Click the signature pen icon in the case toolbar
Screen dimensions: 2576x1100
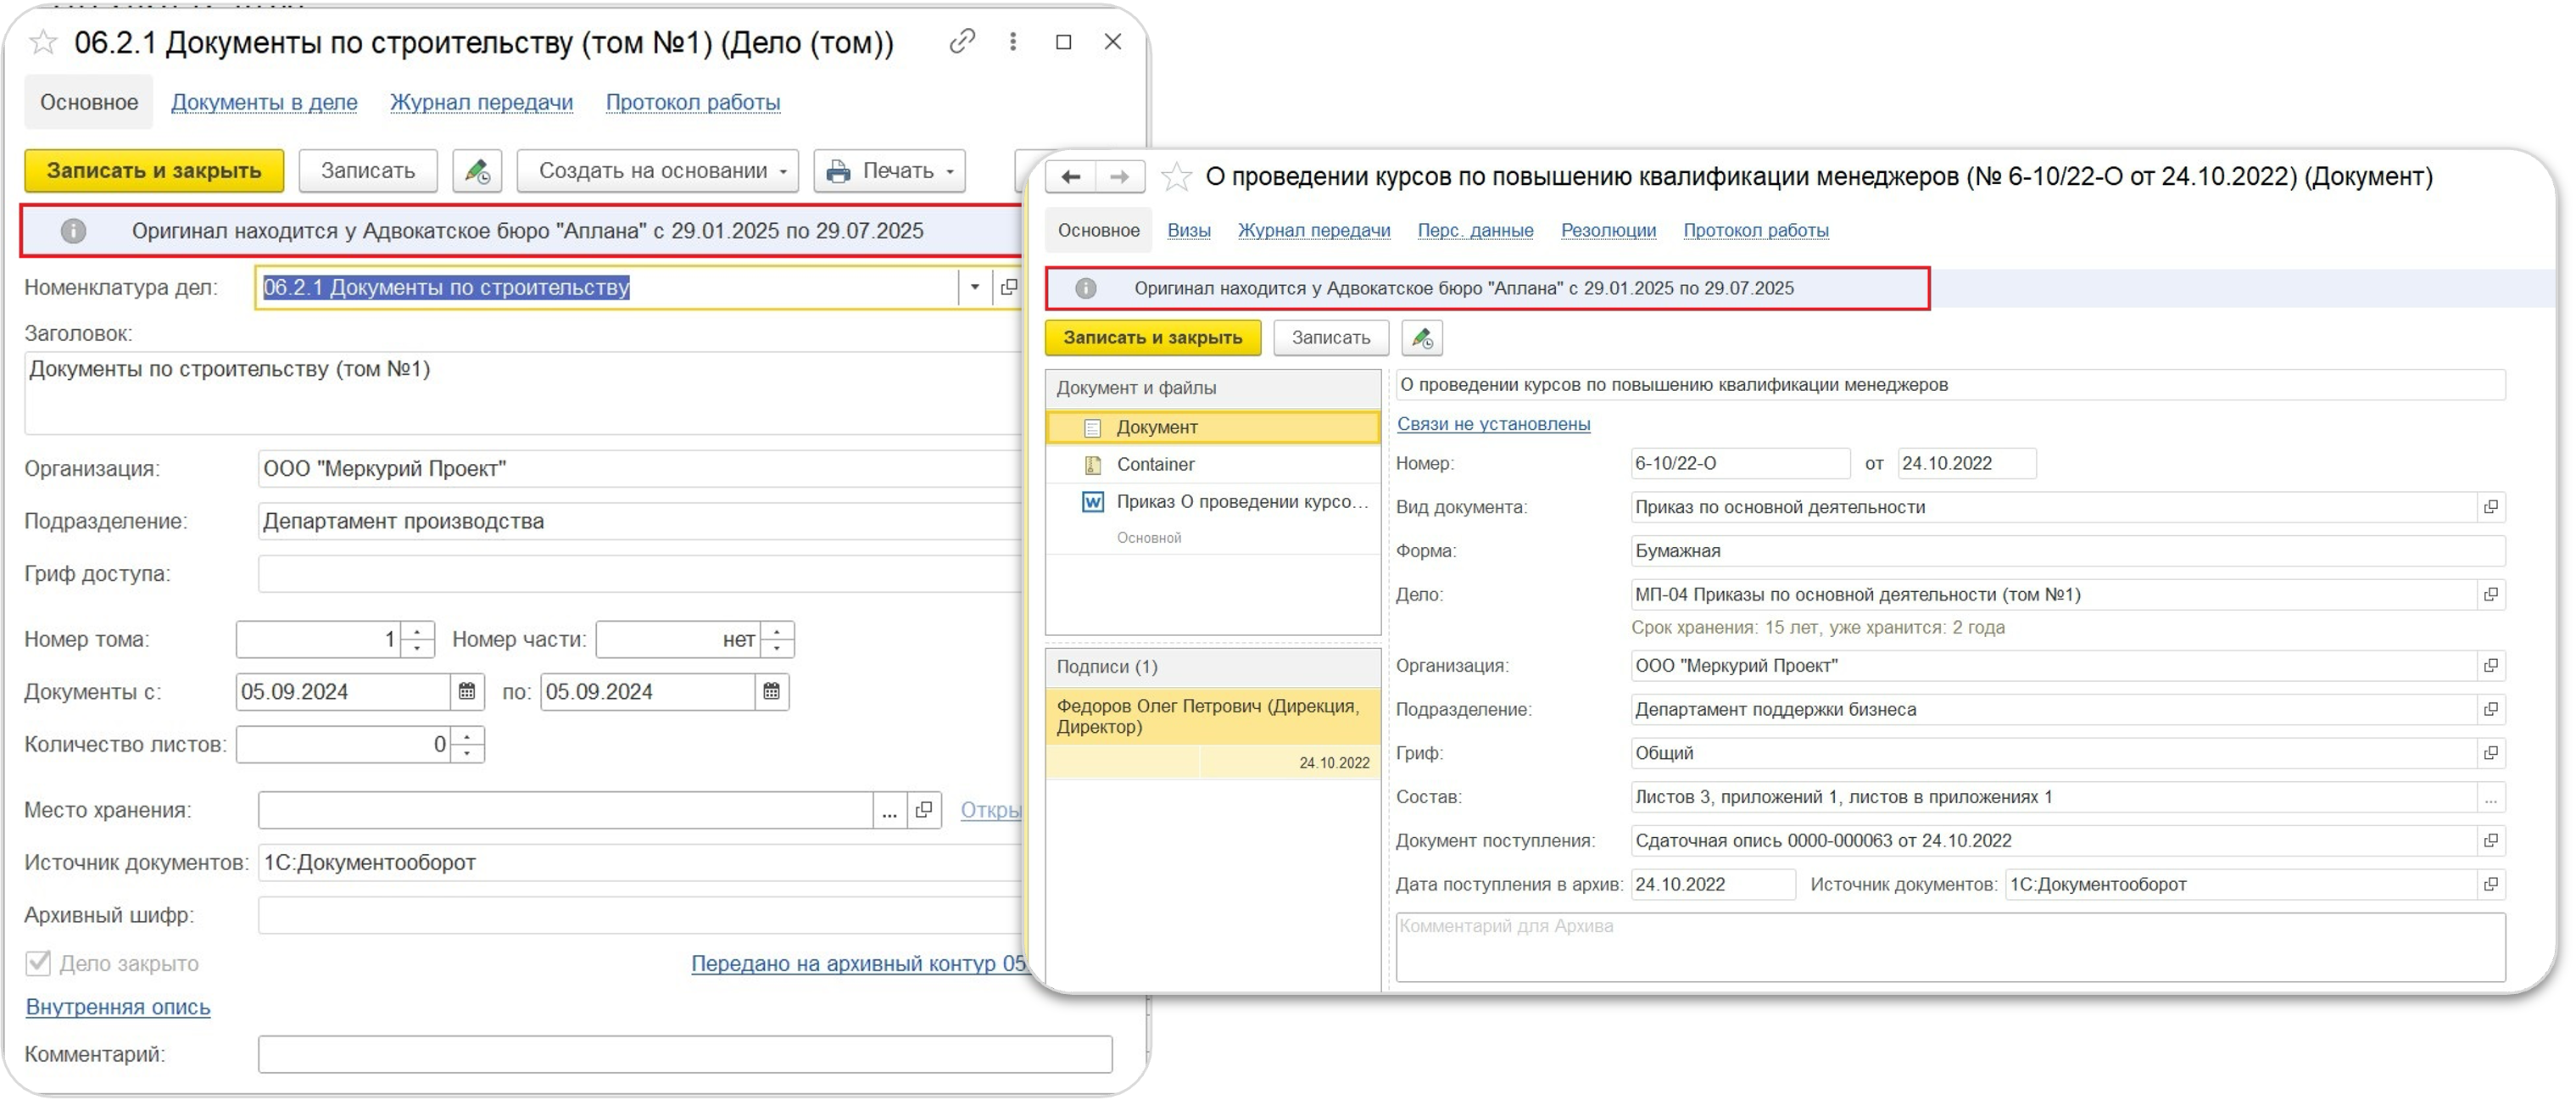coord(477,171)
